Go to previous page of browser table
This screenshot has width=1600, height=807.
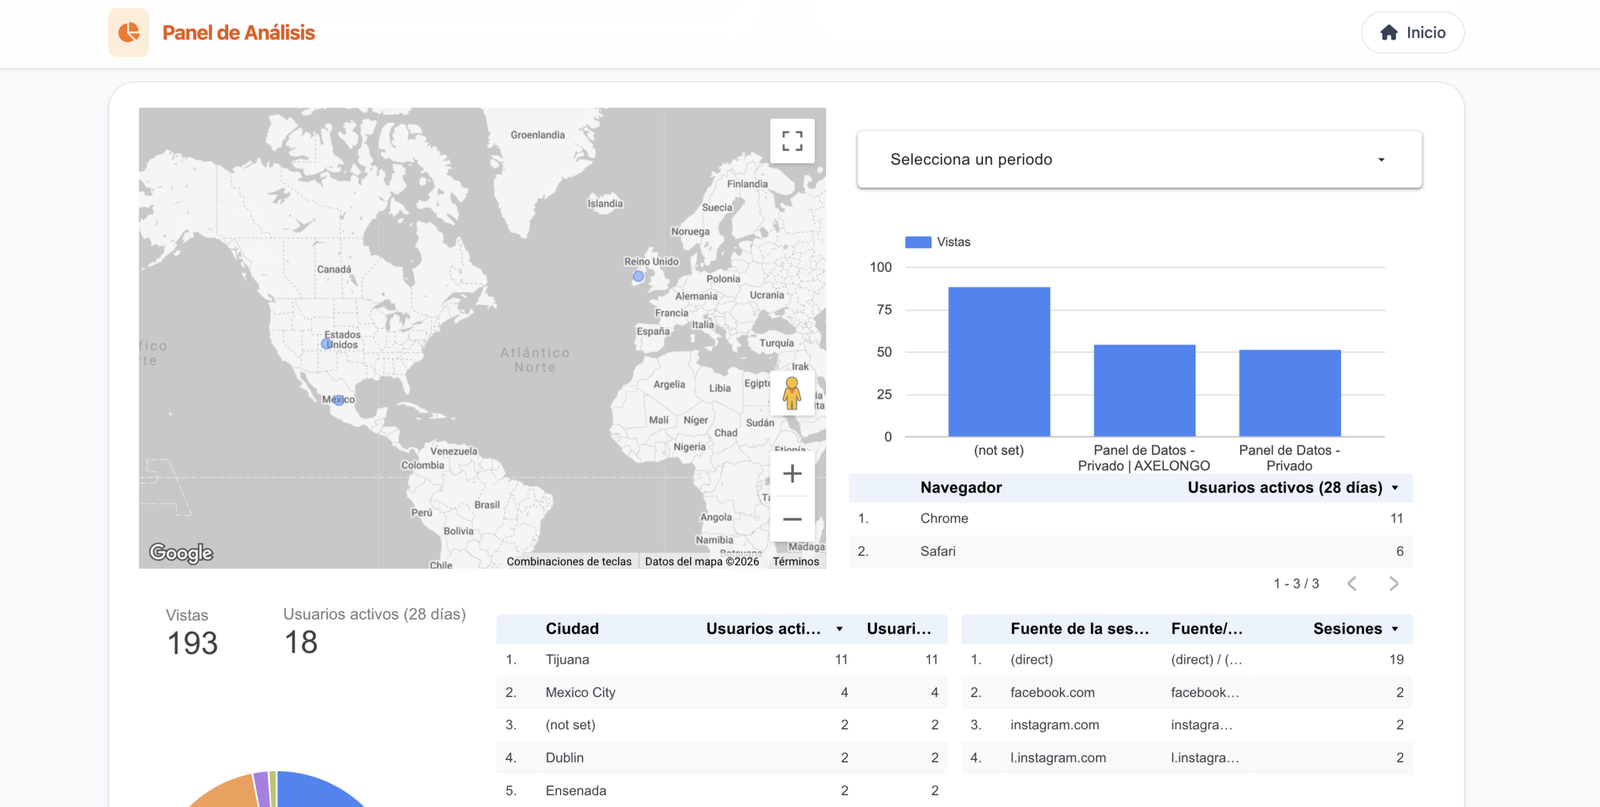click(1352, 584)
